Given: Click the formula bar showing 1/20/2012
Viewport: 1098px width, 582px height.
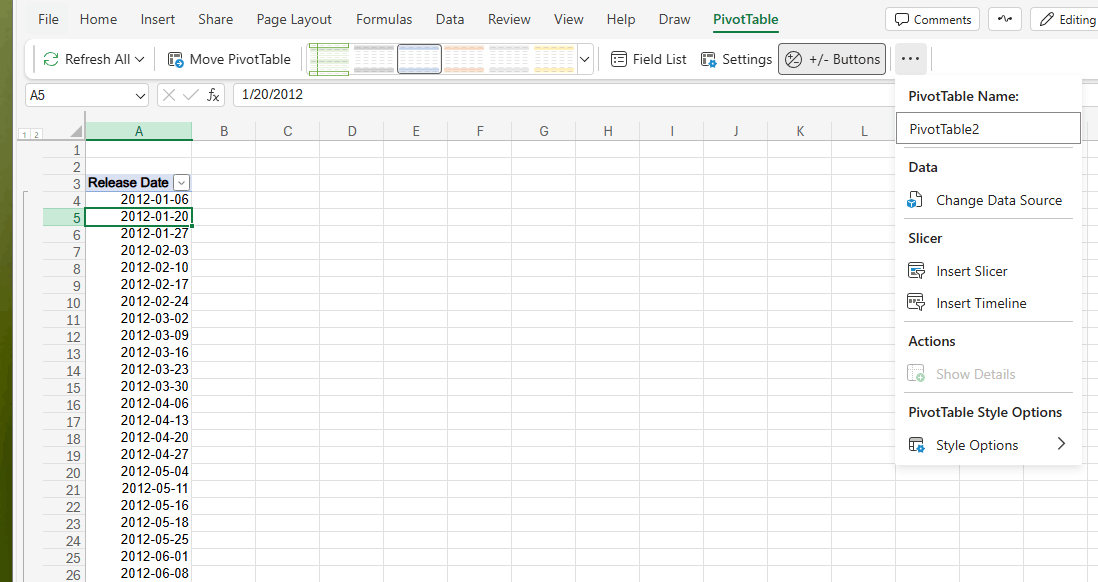Looking at the screenshot, I should (x=564, y=95).
